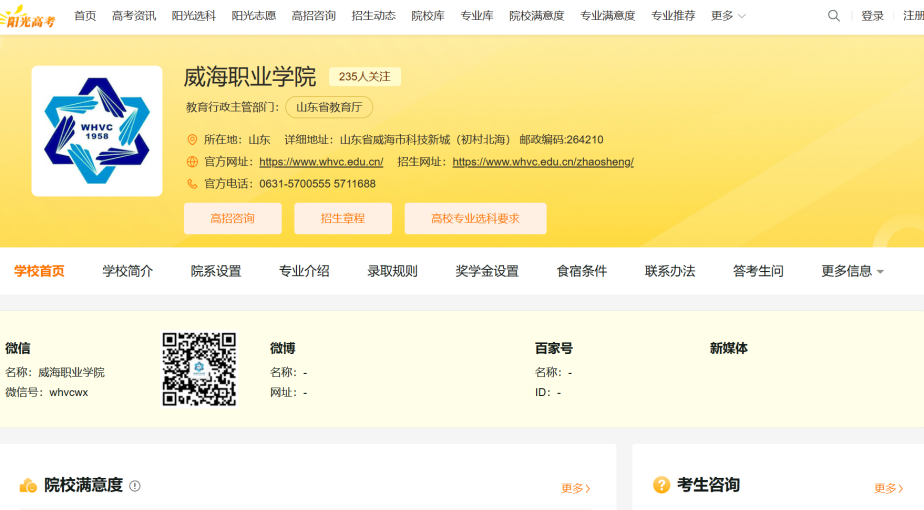Image resolution: width=924 pixels, height=510 pixels.
Task: Open 高招咨询 in top navigation
Action: coord(314,16)
